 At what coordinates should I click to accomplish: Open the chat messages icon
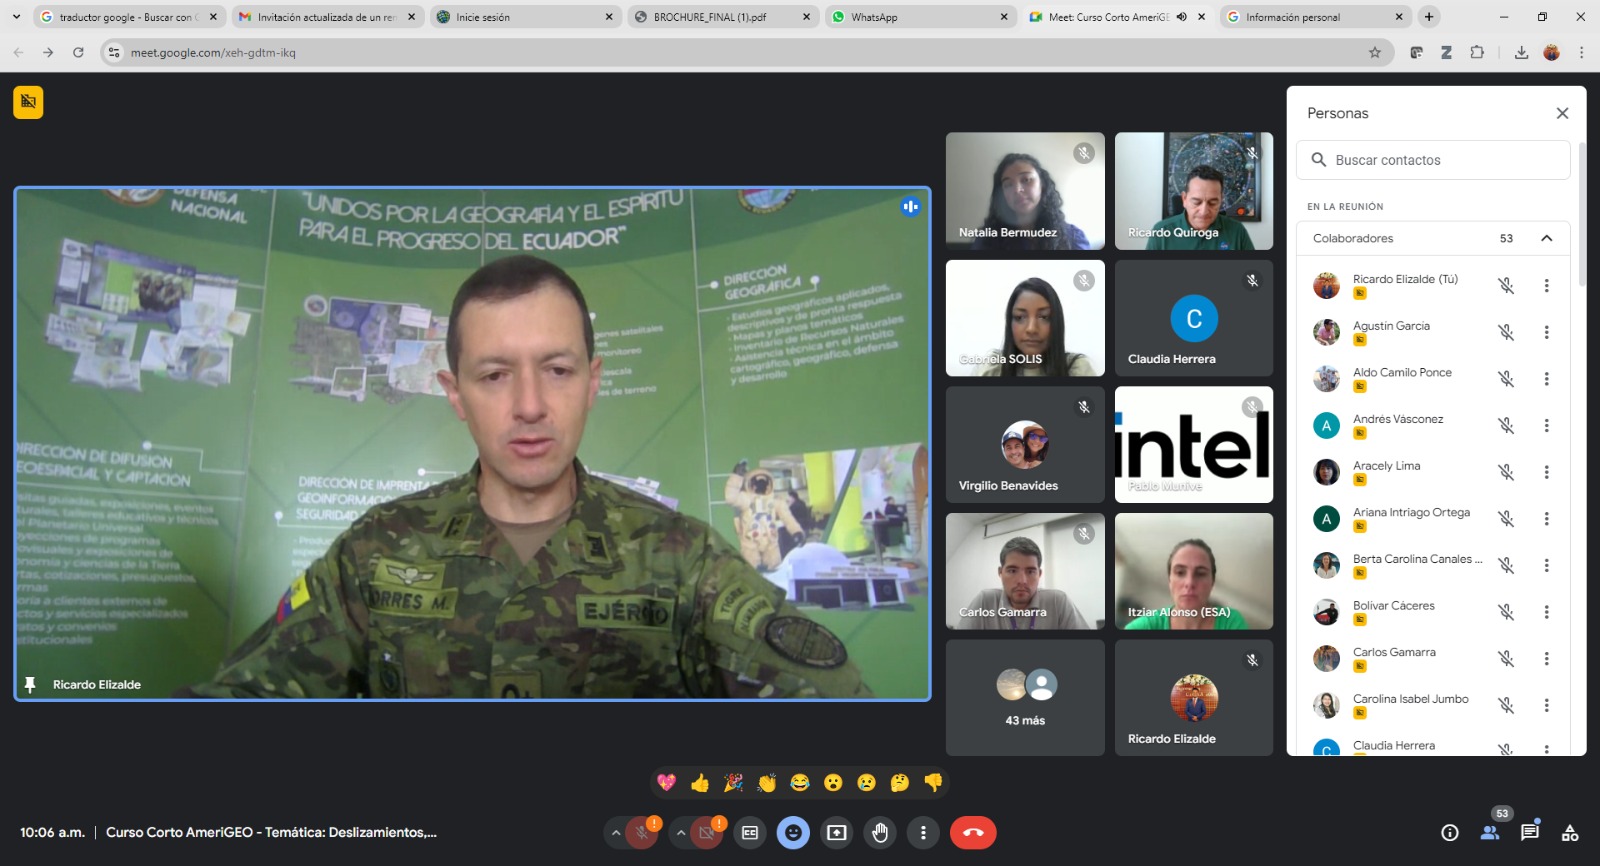click(1529, 832)
